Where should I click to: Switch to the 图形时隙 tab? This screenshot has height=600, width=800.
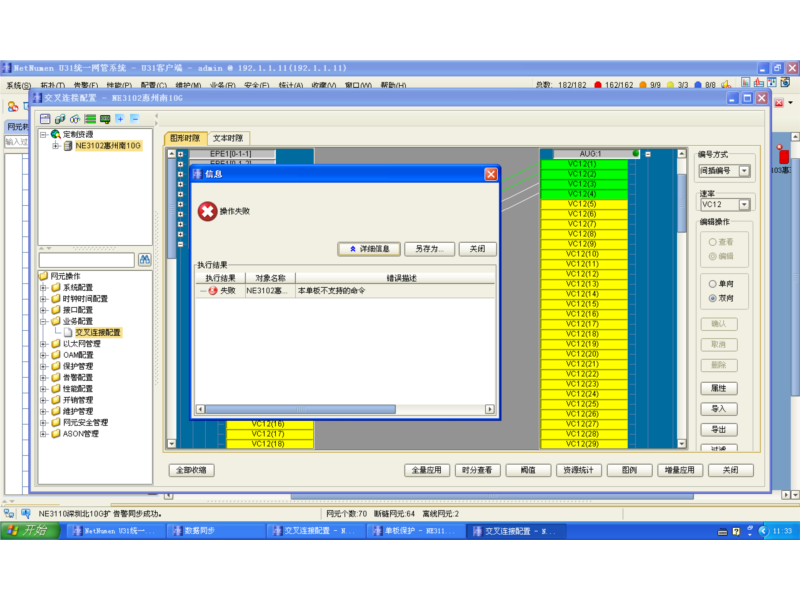184,138
